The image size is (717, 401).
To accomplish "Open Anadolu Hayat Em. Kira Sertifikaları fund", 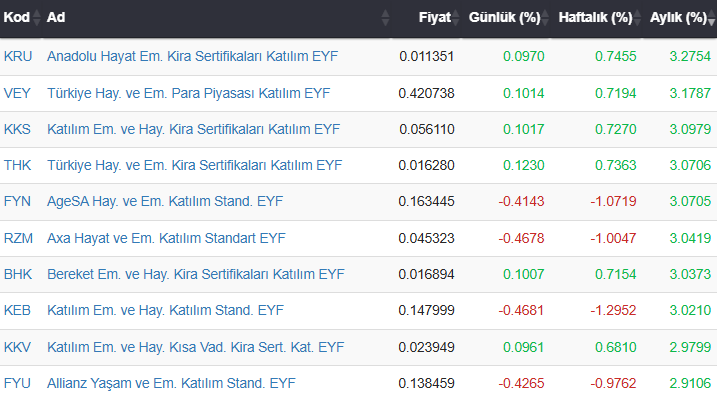I will pyautogui.click(x=193, y=56).
